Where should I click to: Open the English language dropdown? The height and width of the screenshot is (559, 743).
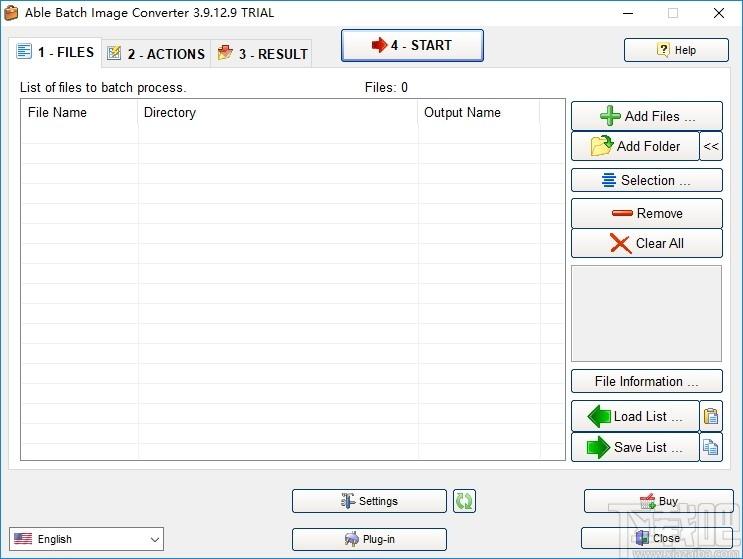click(x=86, y=539)
